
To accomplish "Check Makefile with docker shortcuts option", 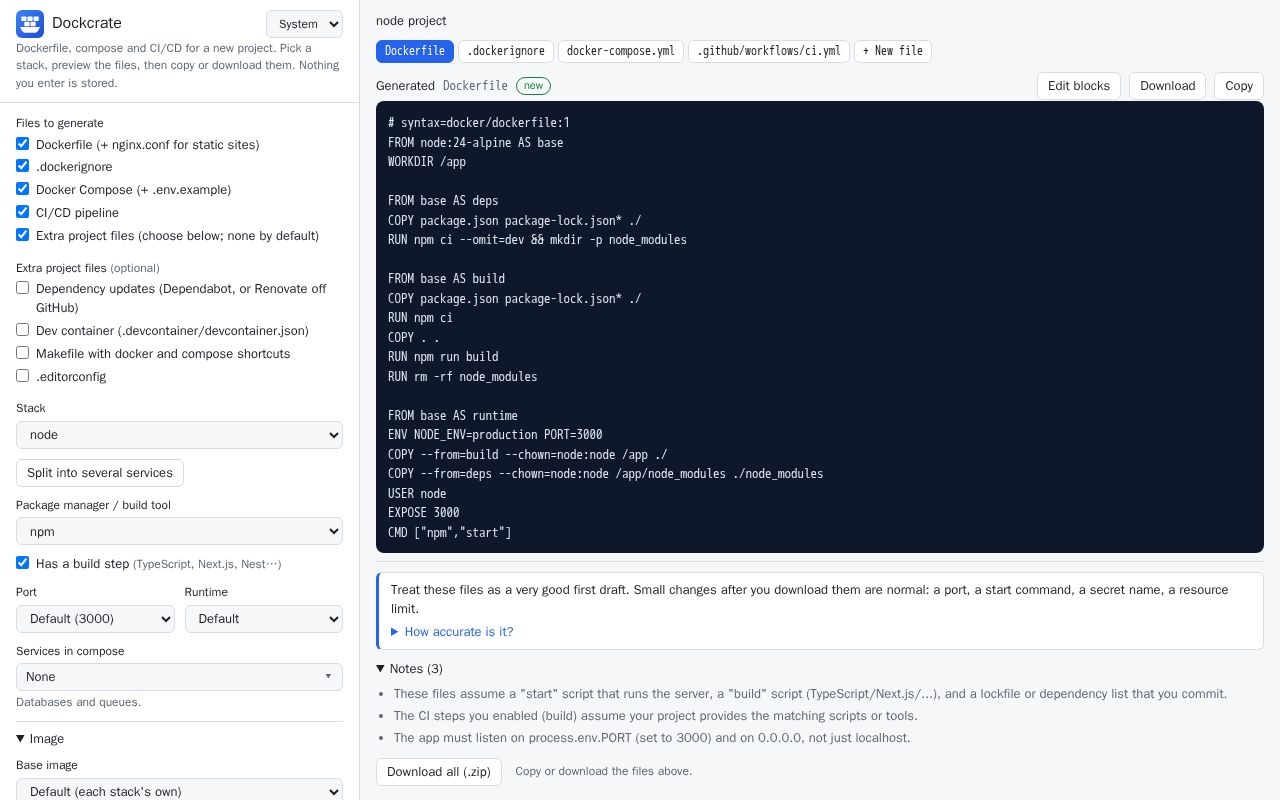I will coord(22,353).
